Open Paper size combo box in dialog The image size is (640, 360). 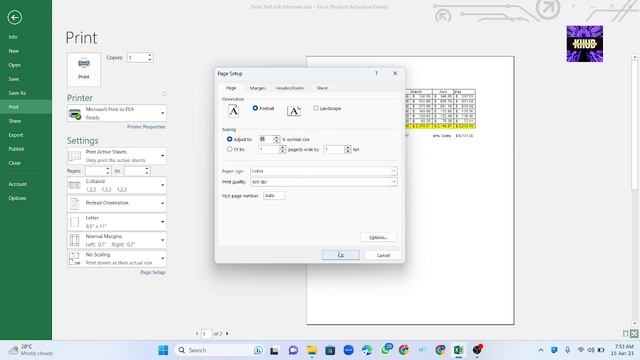[x=323, y=171]
